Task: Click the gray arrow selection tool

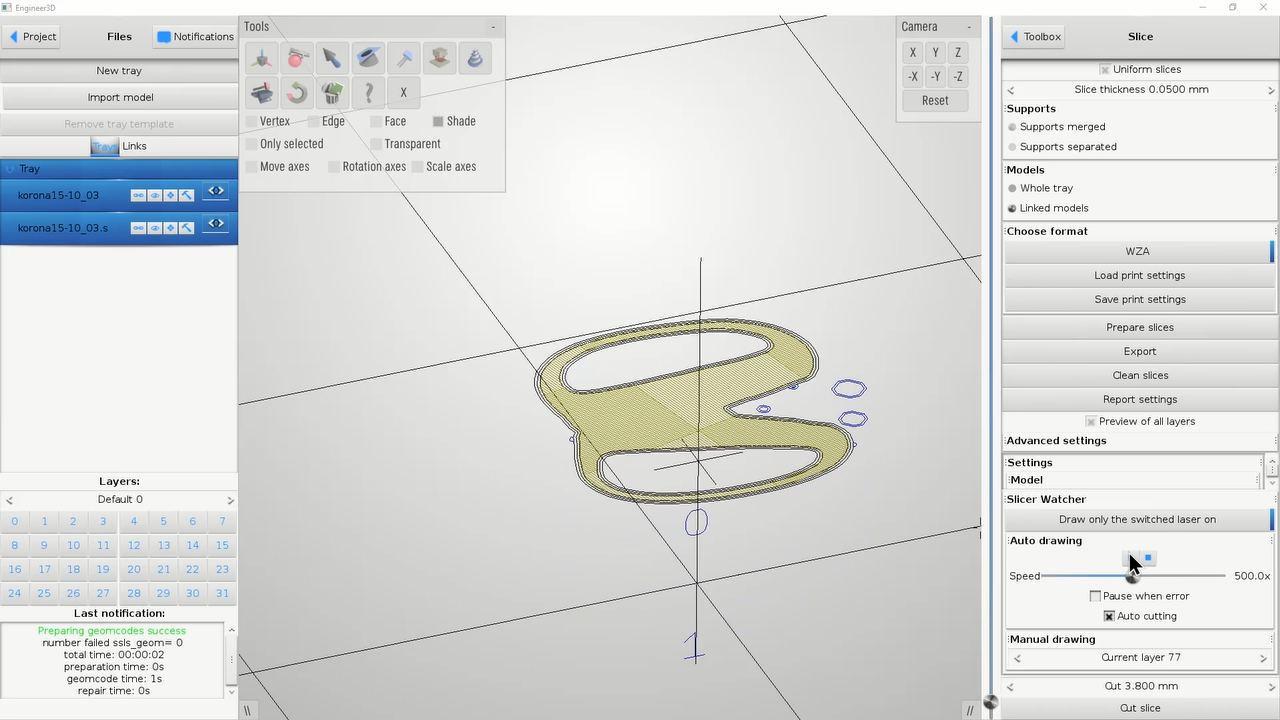Action: 332,59
